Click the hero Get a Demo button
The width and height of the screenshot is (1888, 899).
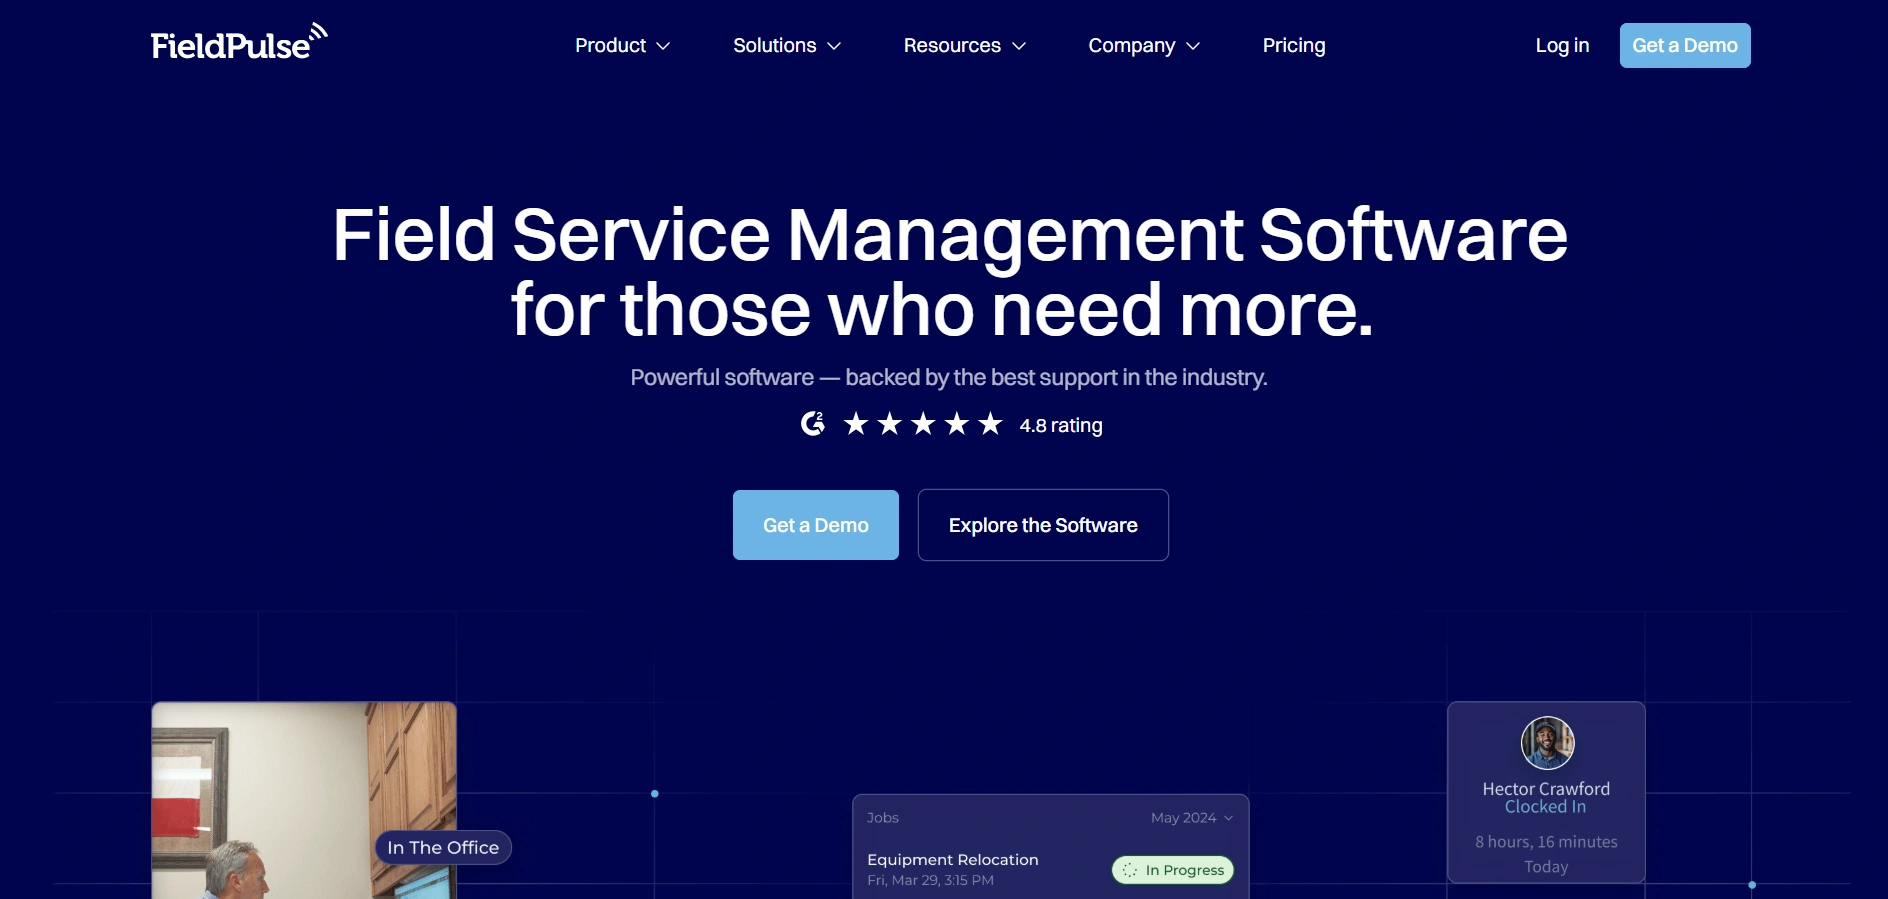(x=816, y=525)
